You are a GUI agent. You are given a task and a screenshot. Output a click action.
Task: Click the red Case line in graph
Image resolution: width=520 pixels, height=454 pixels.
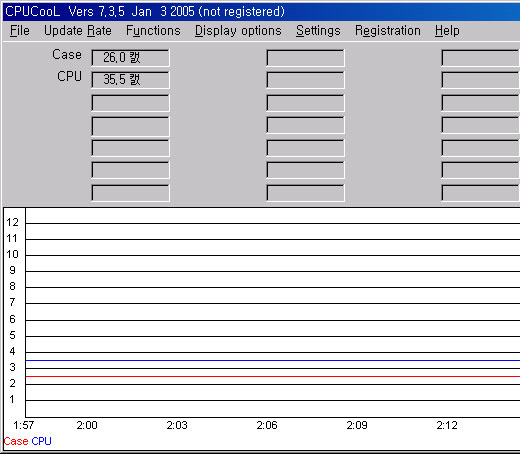[273, 376]
